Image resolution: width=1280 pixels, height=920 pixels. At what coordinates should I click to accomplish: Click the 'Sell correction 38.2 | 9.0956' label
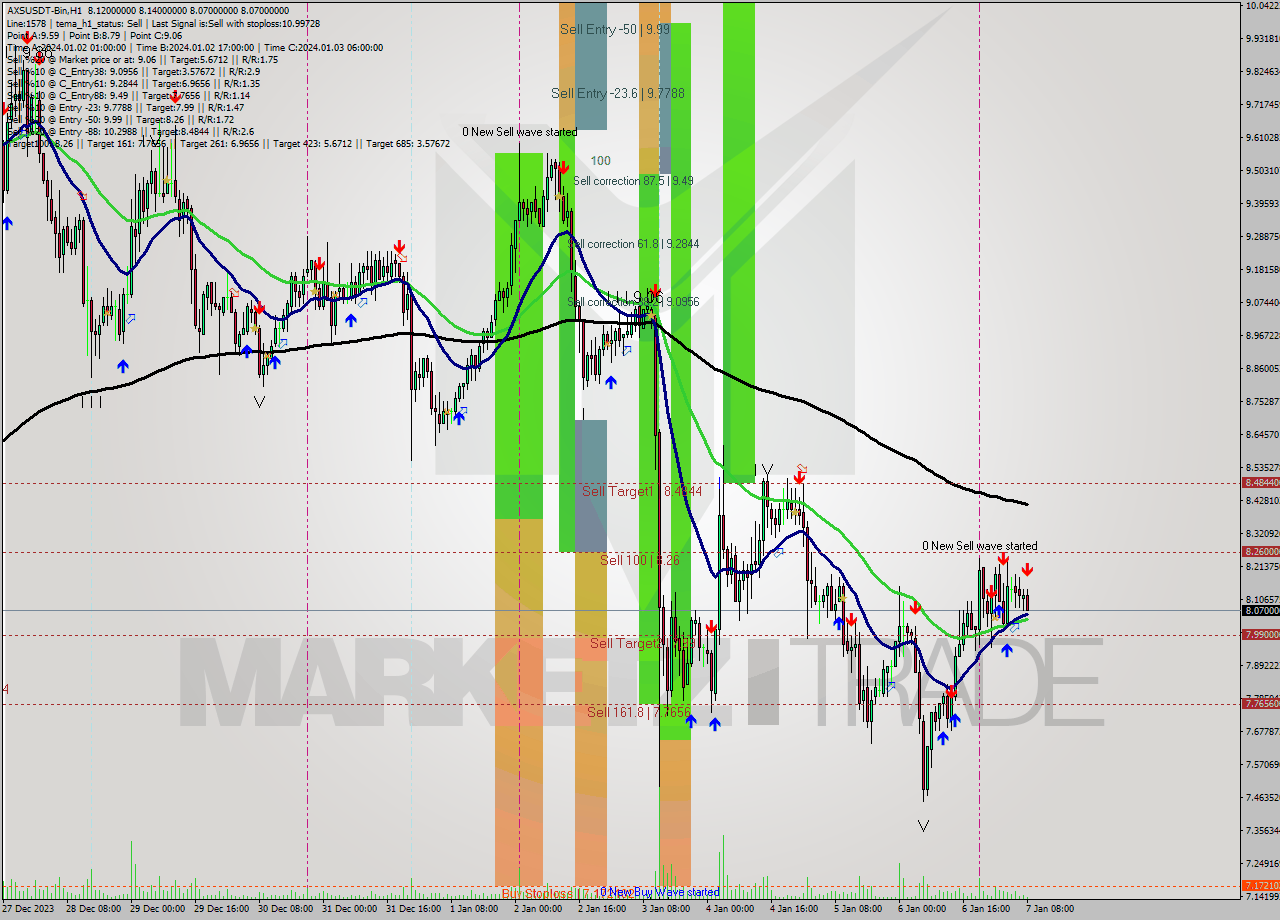pyautogui.click(x=633, y=302)
